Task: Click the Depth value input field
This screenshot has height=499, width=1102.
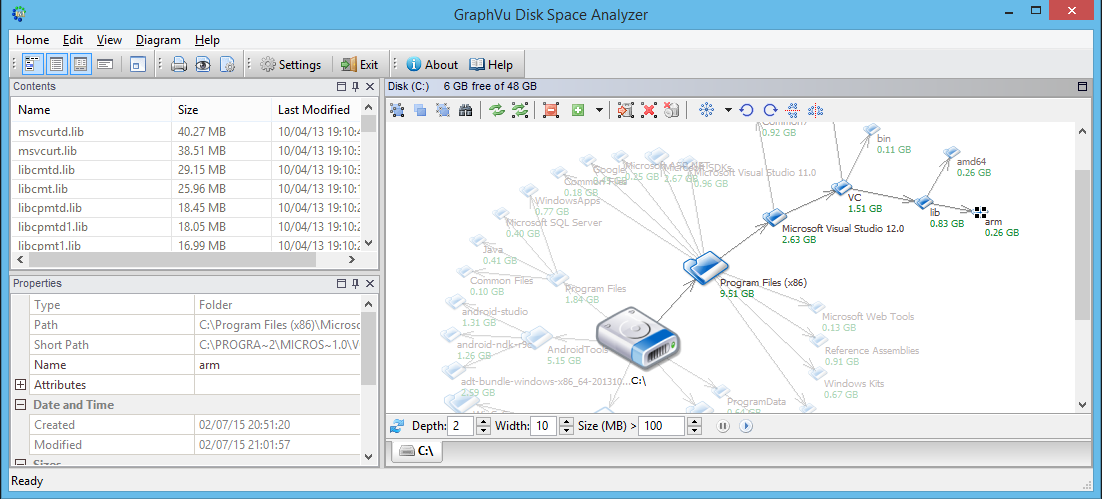Action: [x=460, y=426]
